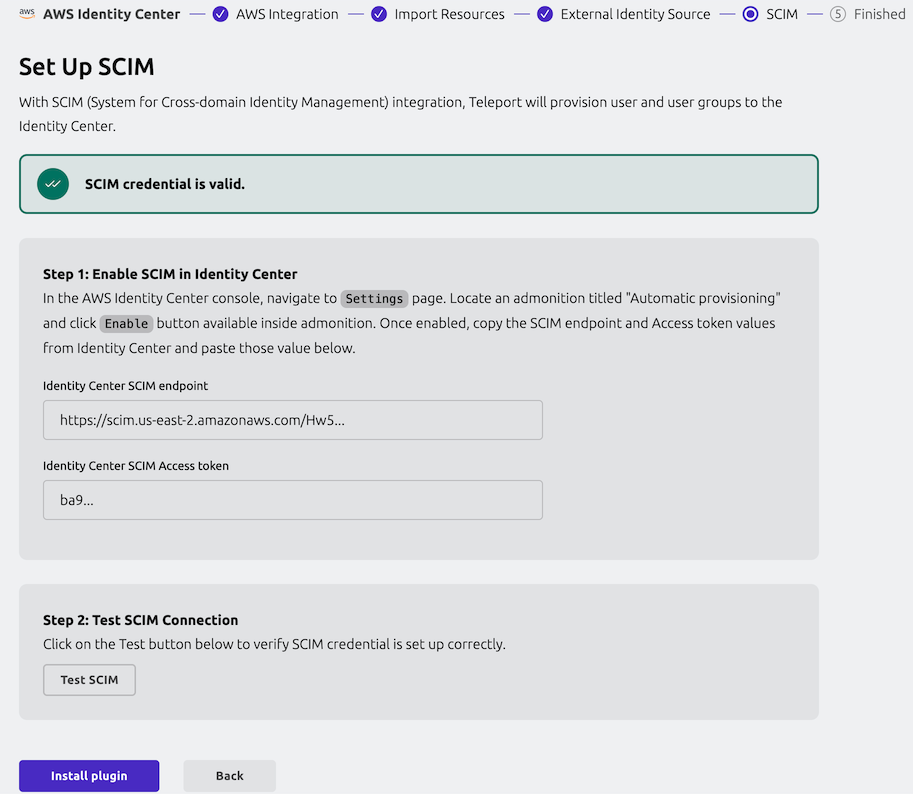The image size is (913, 794).
Task: Click the Settings code badge in Step 1
Action: tap(374, 298)
